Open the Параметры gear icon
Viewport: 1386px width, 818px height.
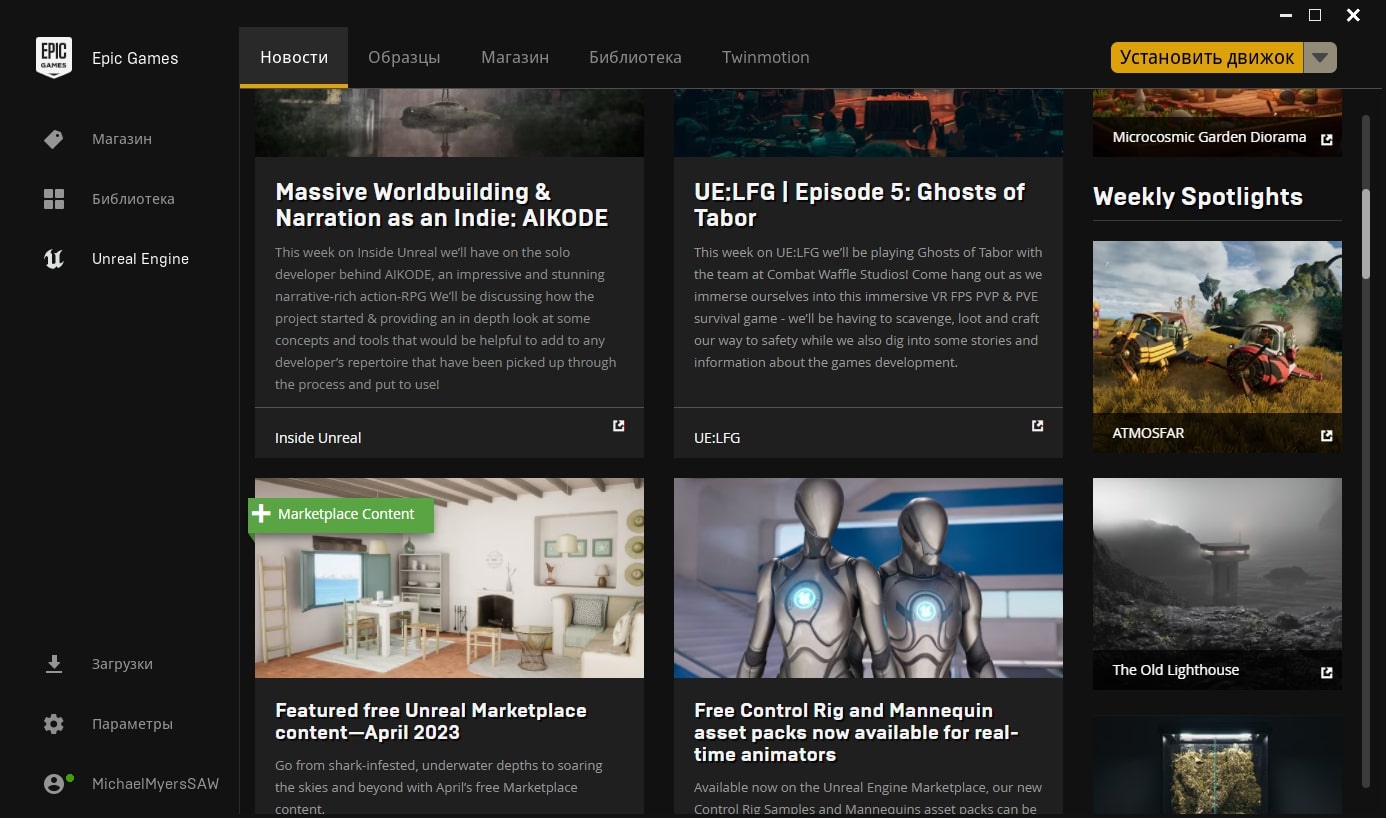[54, 724]
